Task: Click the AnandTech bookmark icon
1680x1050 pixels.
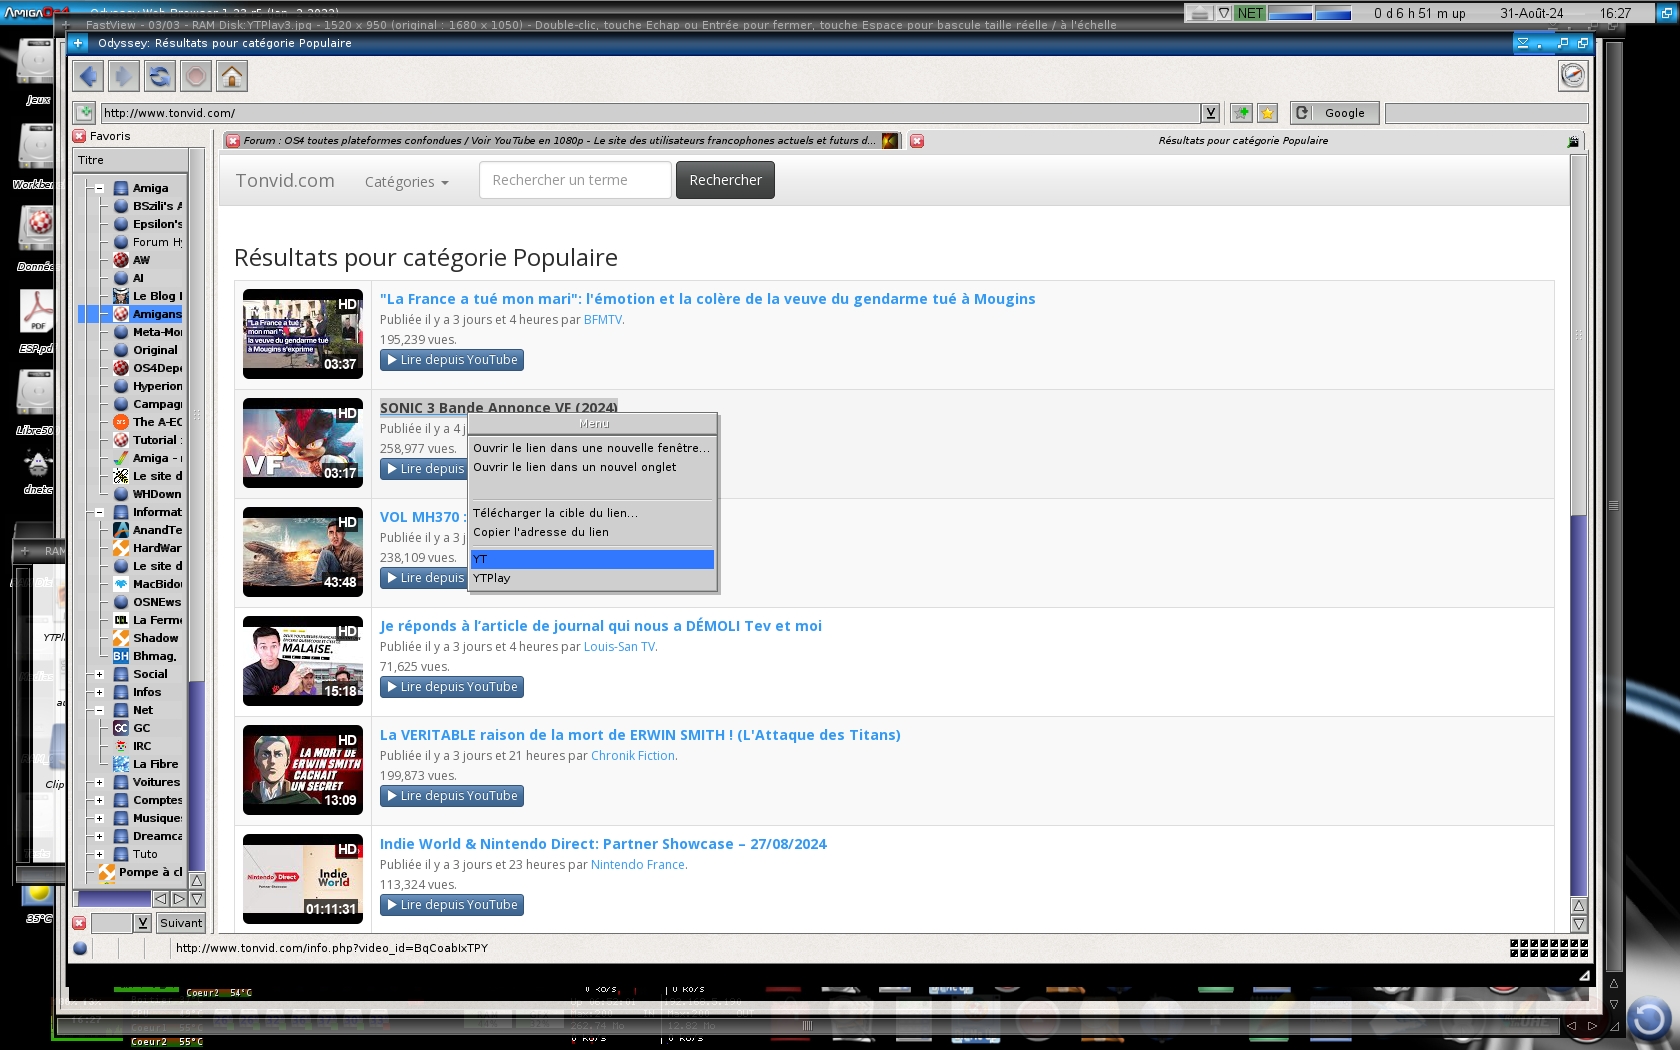Action: 121,530
